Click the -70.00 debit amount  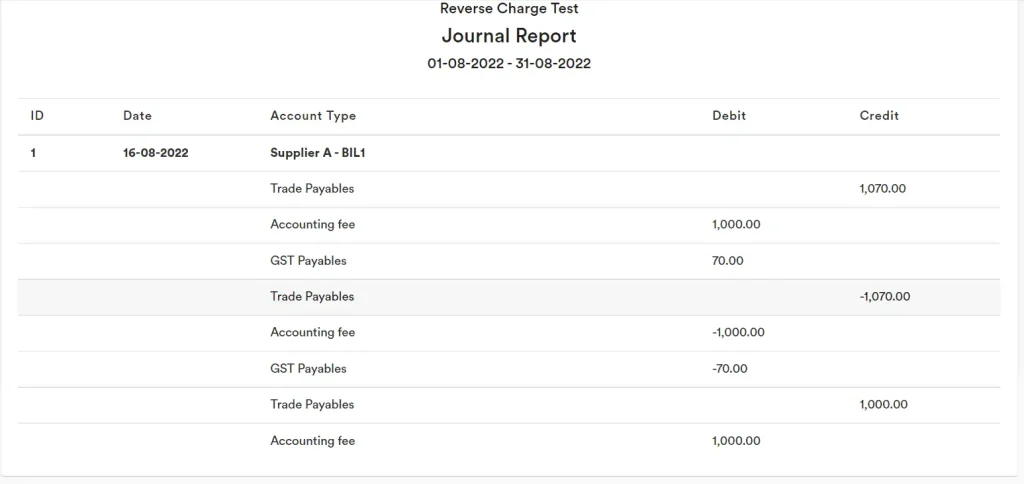click(730, 369)
